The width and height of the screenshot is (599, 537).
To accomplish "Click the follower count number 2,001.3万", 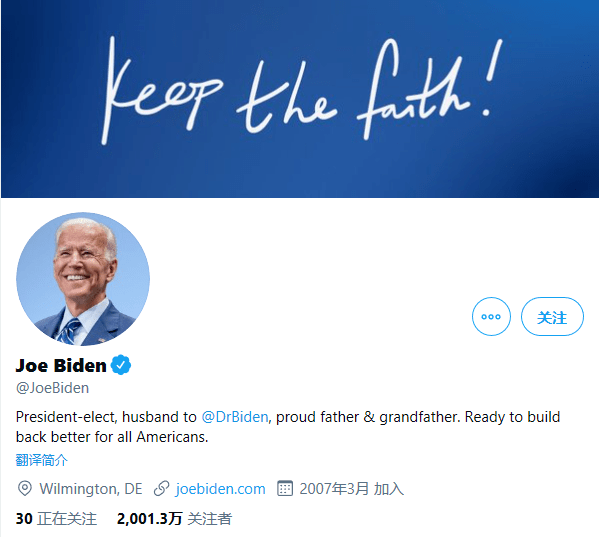I will point(149,519).
